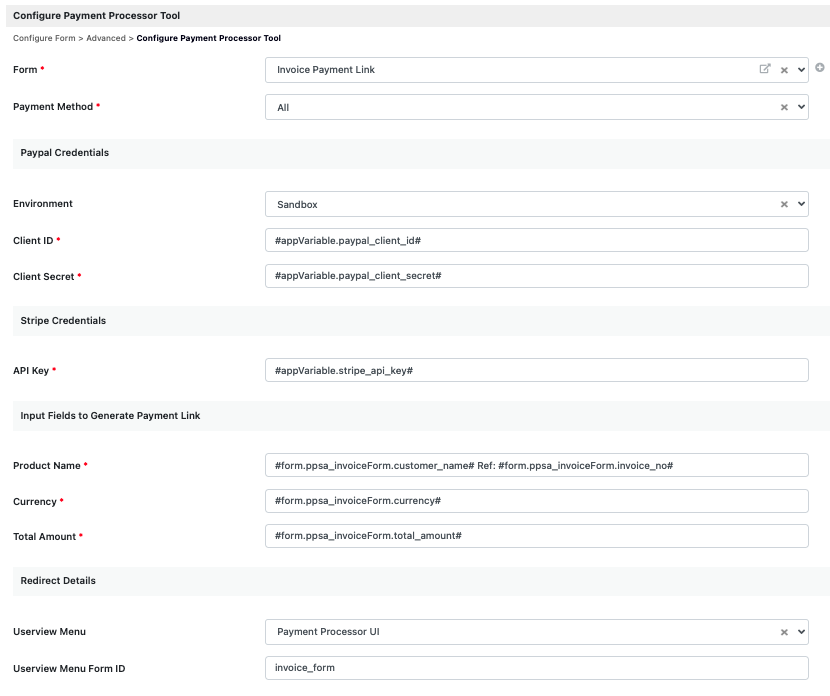Viewport: 830px width, 696px height.
Task: Clear the Invoice Payment Link form selection
Action: click(x=784, y=70)
